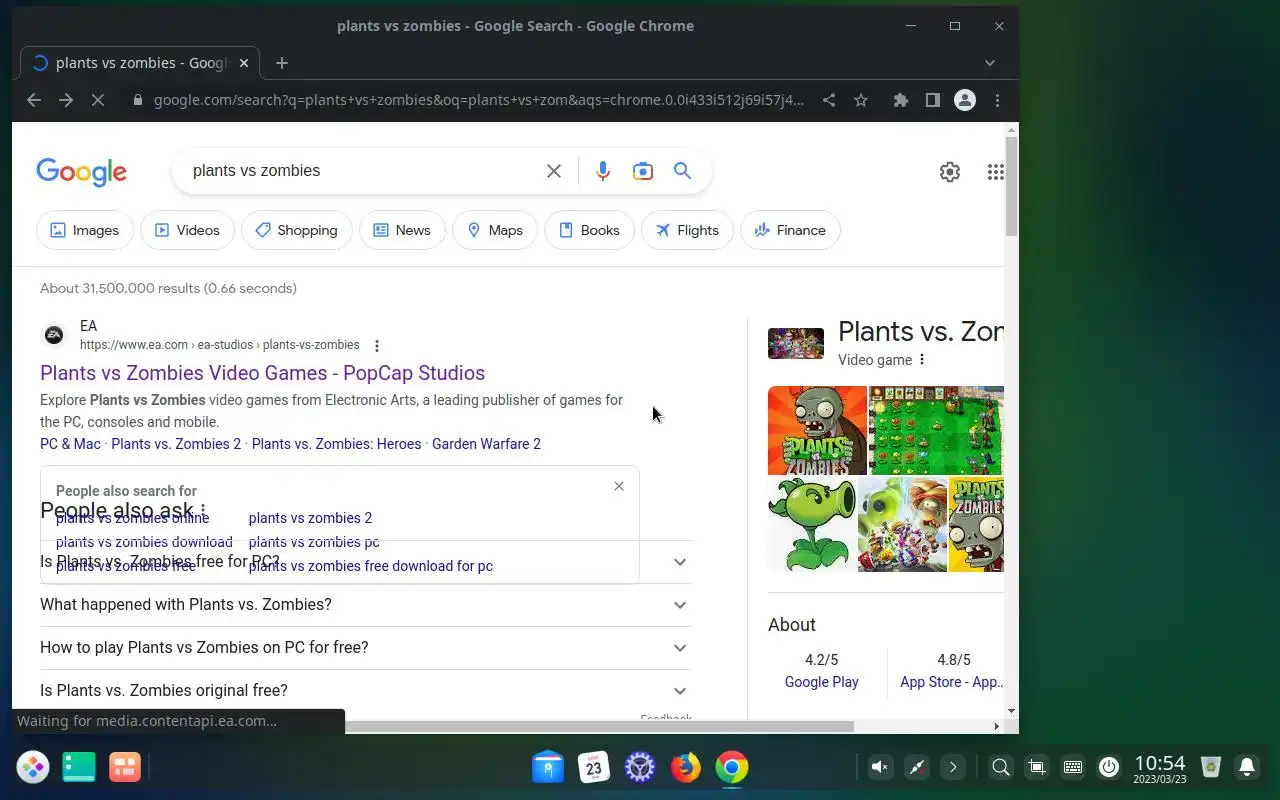Open the EA result's three-dot options
This screenshot has height=800, width=1280.
click(x=377, y=346)
